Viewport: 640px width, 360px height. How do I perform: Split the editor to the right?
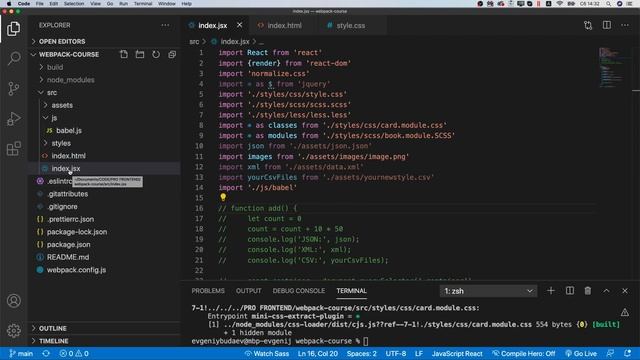(x=607, y=25)
